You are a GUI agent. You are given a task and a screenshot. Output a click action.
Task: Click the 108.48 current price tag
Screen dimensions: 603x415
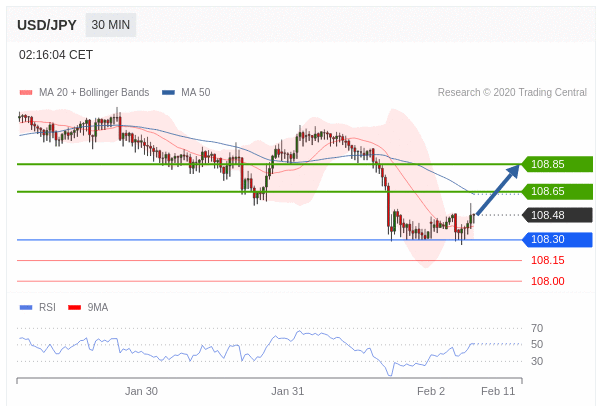(558, 215)
